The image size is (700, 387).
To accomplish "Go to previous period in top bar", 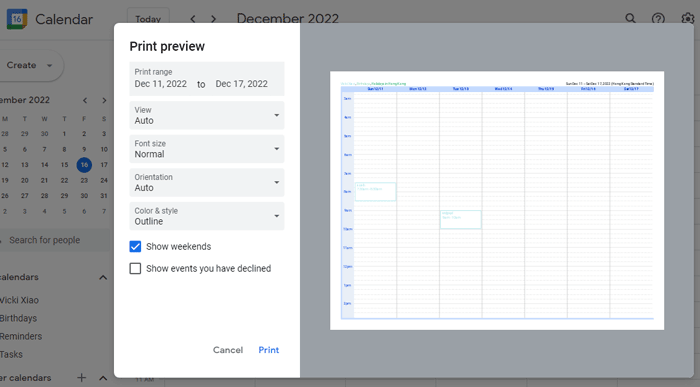I will [193, 19].
